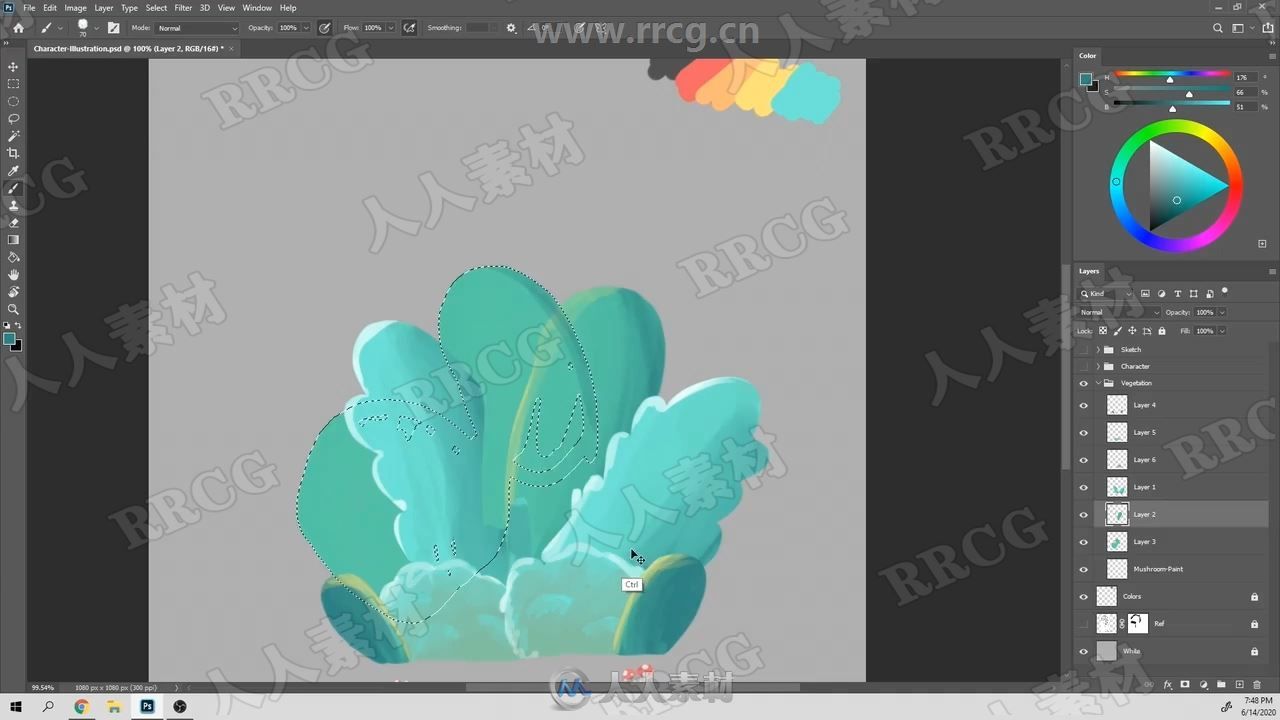The height and width of the screenshot is (720, 1280).
Task: Select the Move tool
Action: pos(13,66)
